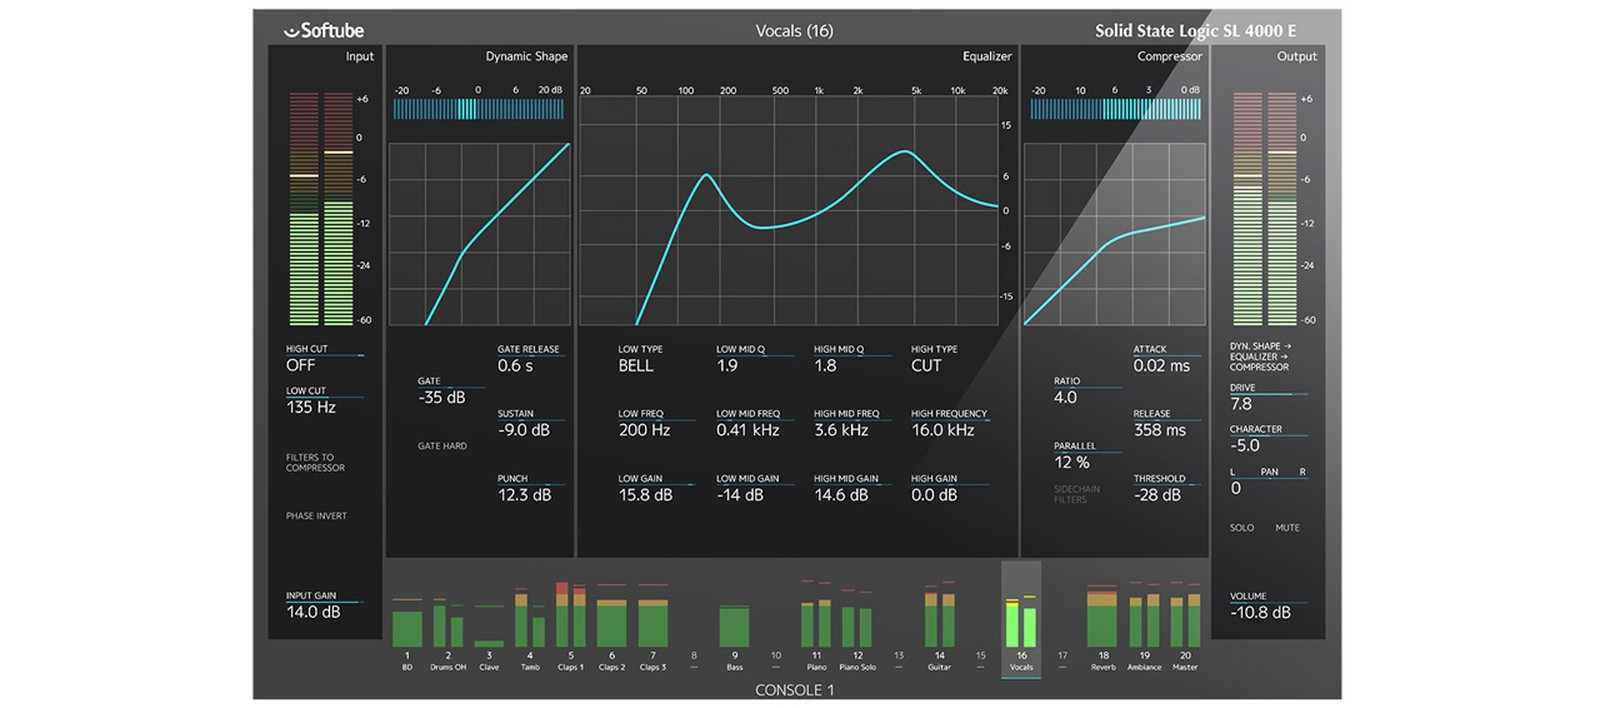Click the Parallel 12 % value
The image size is (1600, 708).
click(x=1071, y=462)
